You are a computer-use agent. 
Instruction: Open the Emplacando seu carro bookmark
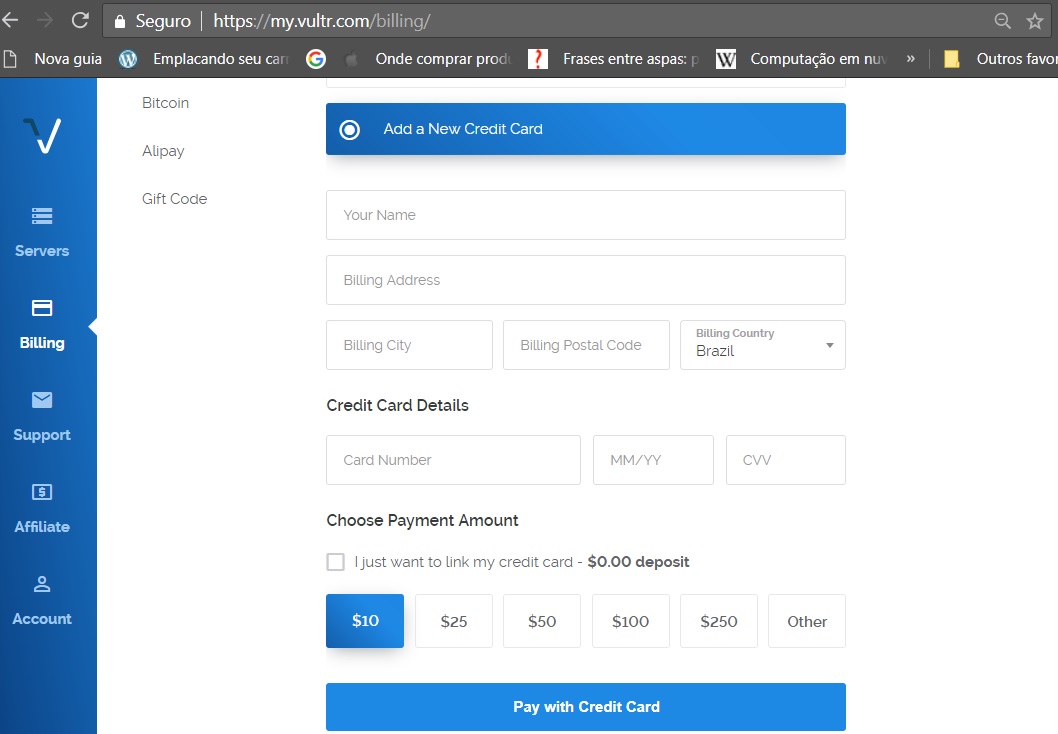[x=221, y=59]
